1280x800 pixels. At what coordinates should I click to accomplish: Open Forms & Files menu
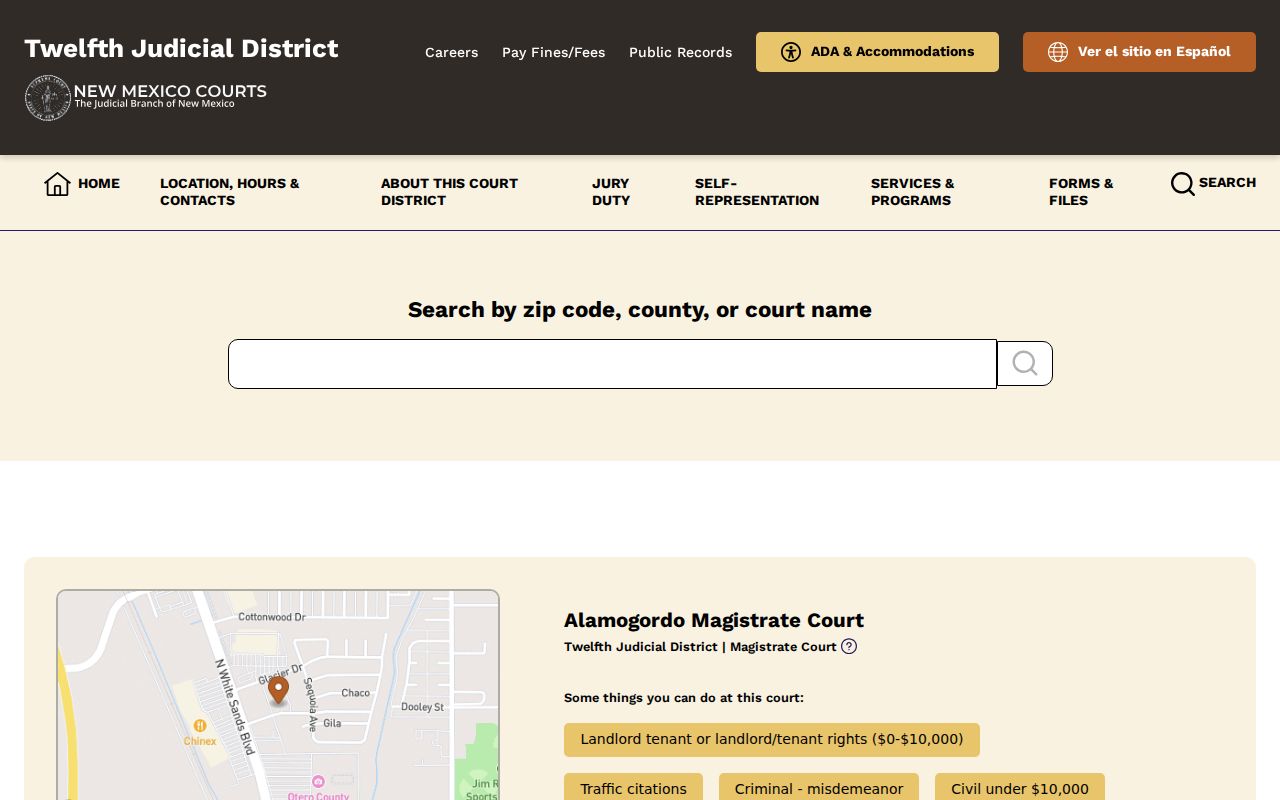coord(1081,192)
